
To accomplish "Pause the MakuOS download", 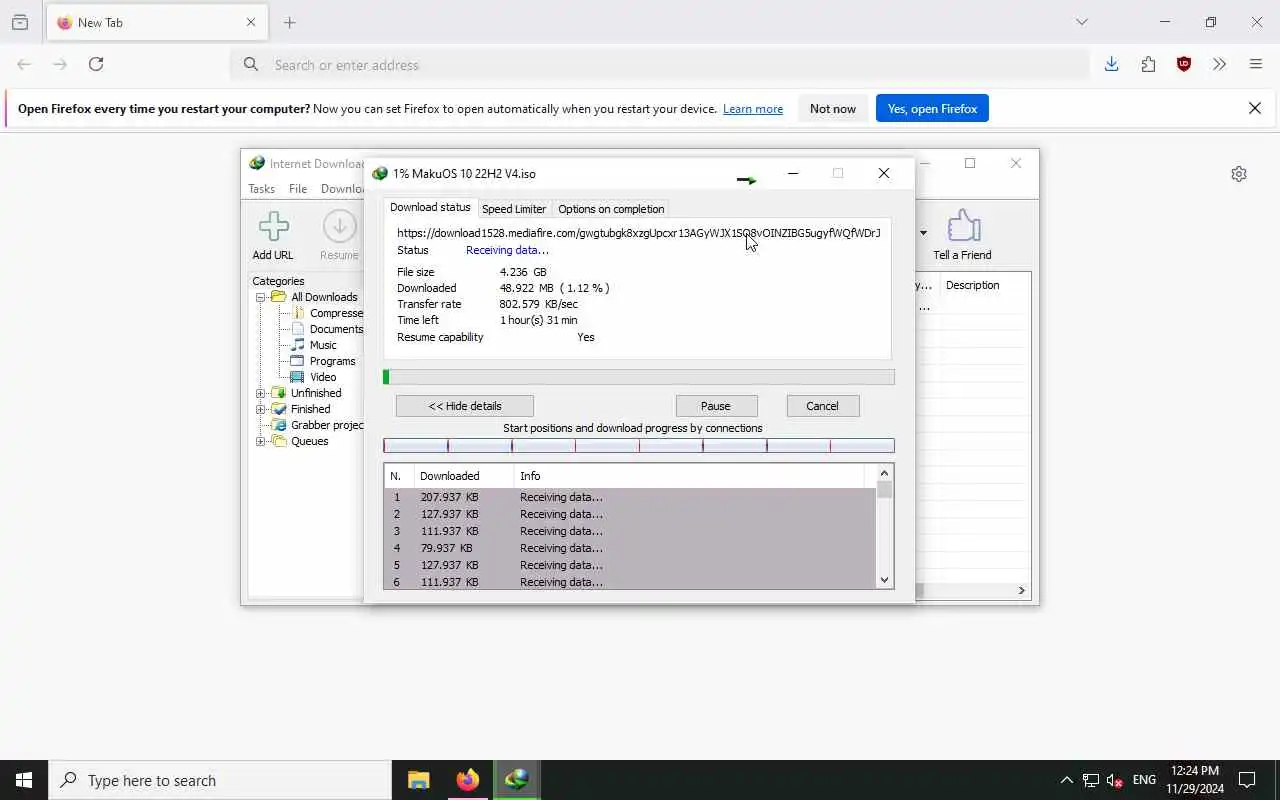I will click(x=716, y=406).
